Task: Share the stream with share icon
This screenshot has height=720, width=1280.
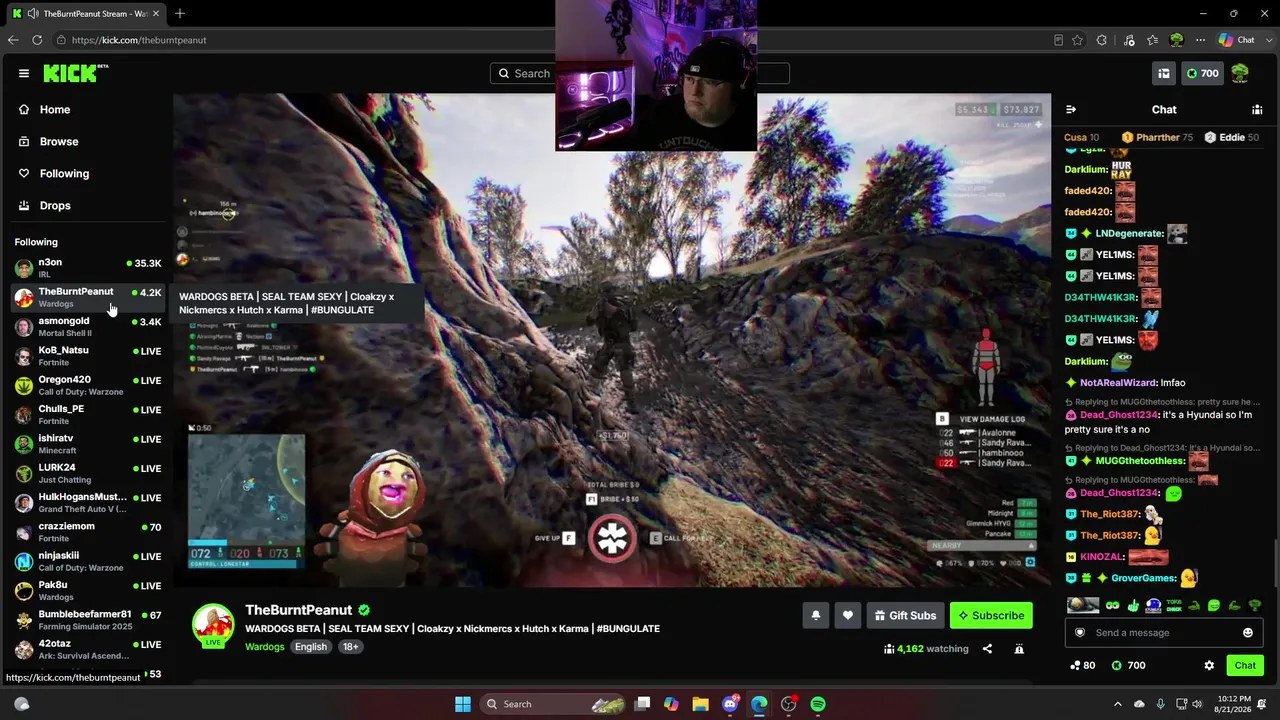Action: tap(987, 649)
